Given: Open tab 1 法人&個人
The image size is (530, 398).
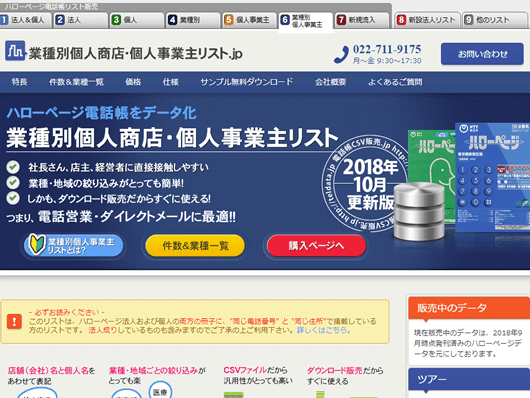Looking at the screenshot, I should coord(25,20).
